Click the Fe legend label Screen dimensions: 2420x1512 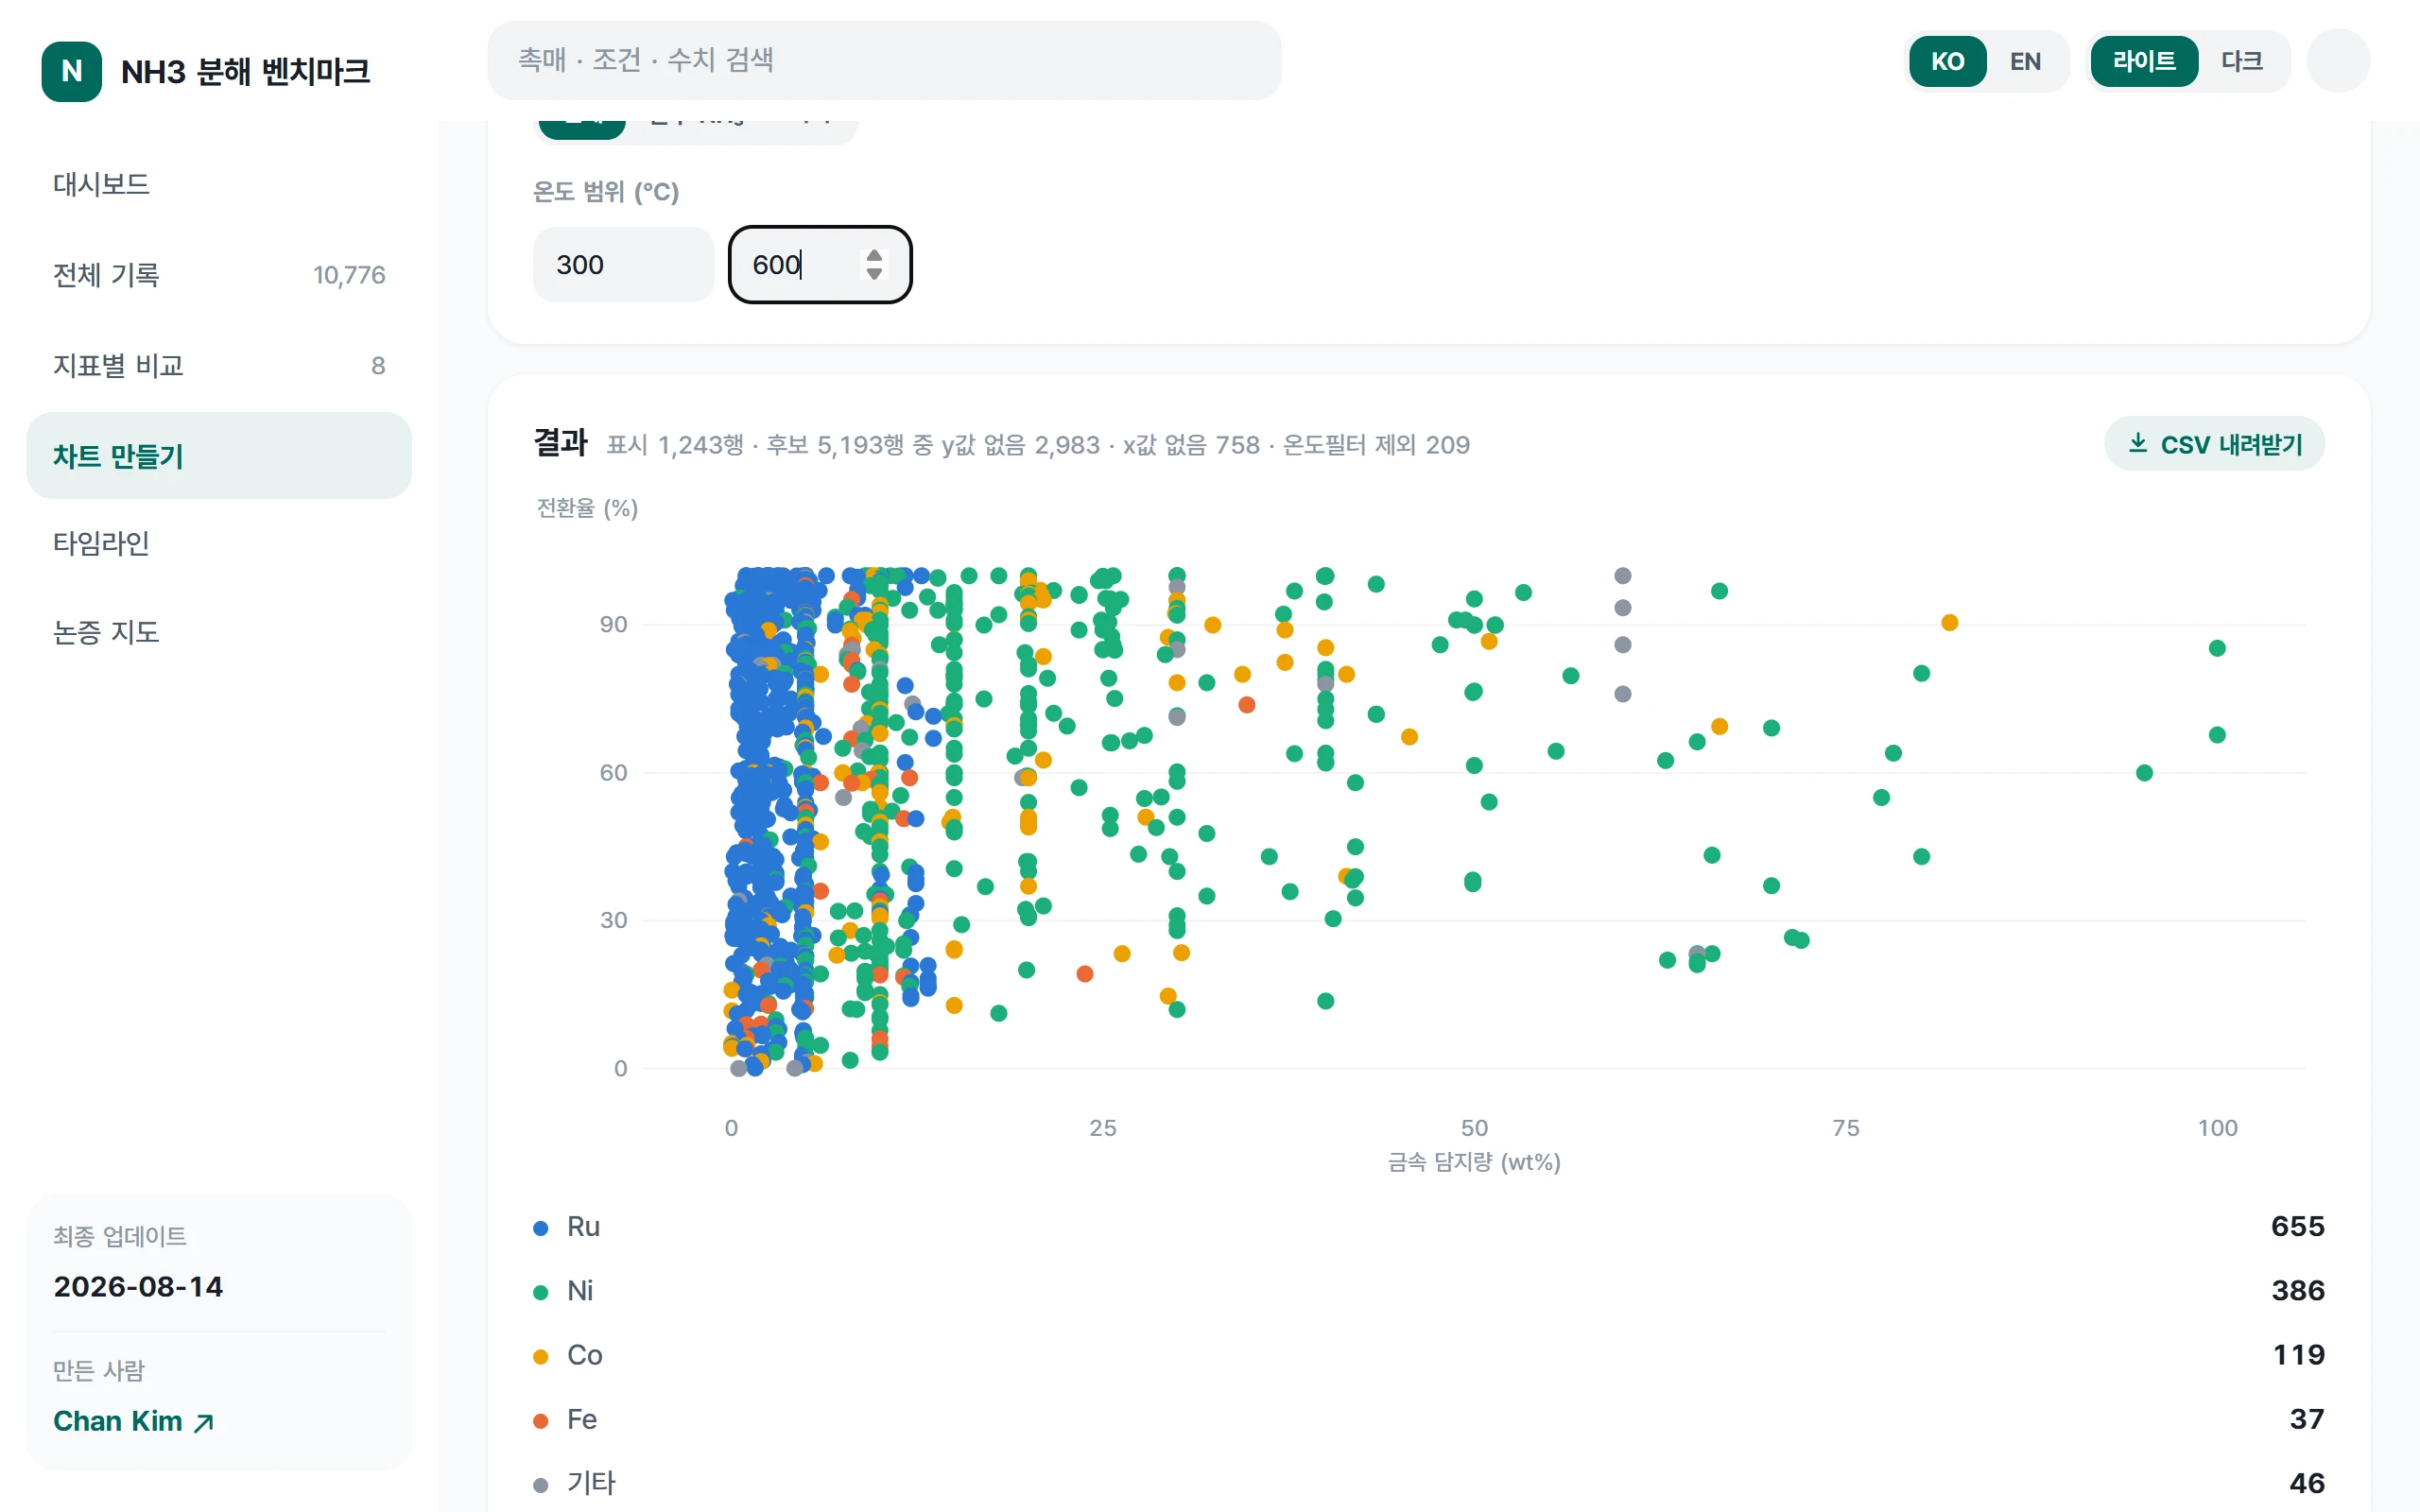(x=581, y=1419)
